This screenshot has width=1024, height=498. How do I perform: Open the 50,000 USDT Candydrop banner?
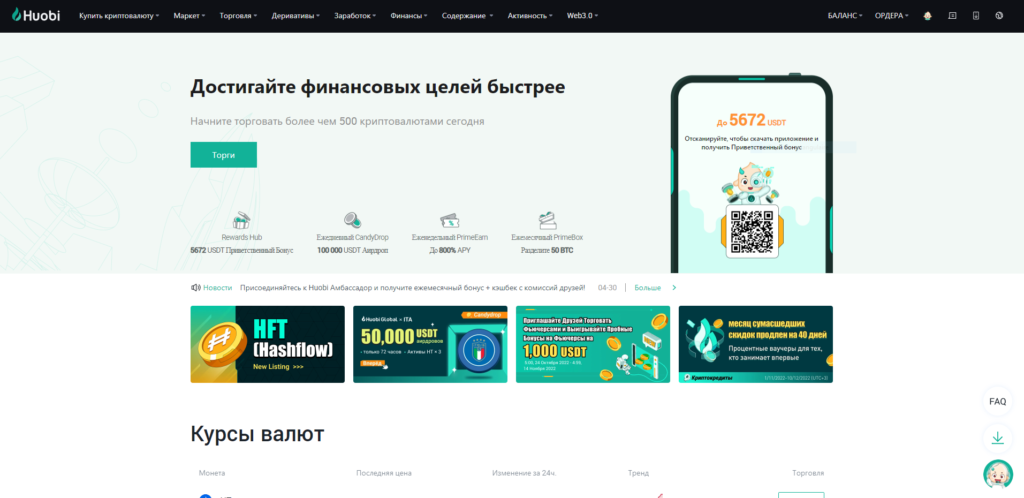pyautogui.click(x=430, y=344)
